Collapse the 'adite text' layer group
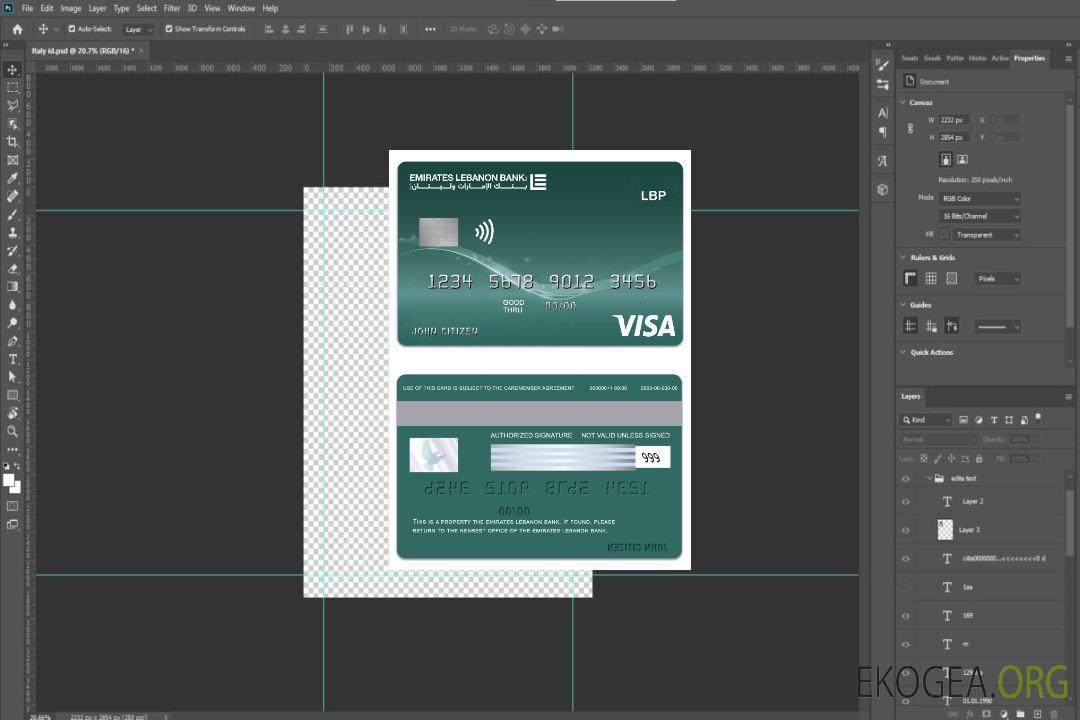1080x720 pixels. pos(929,478)
